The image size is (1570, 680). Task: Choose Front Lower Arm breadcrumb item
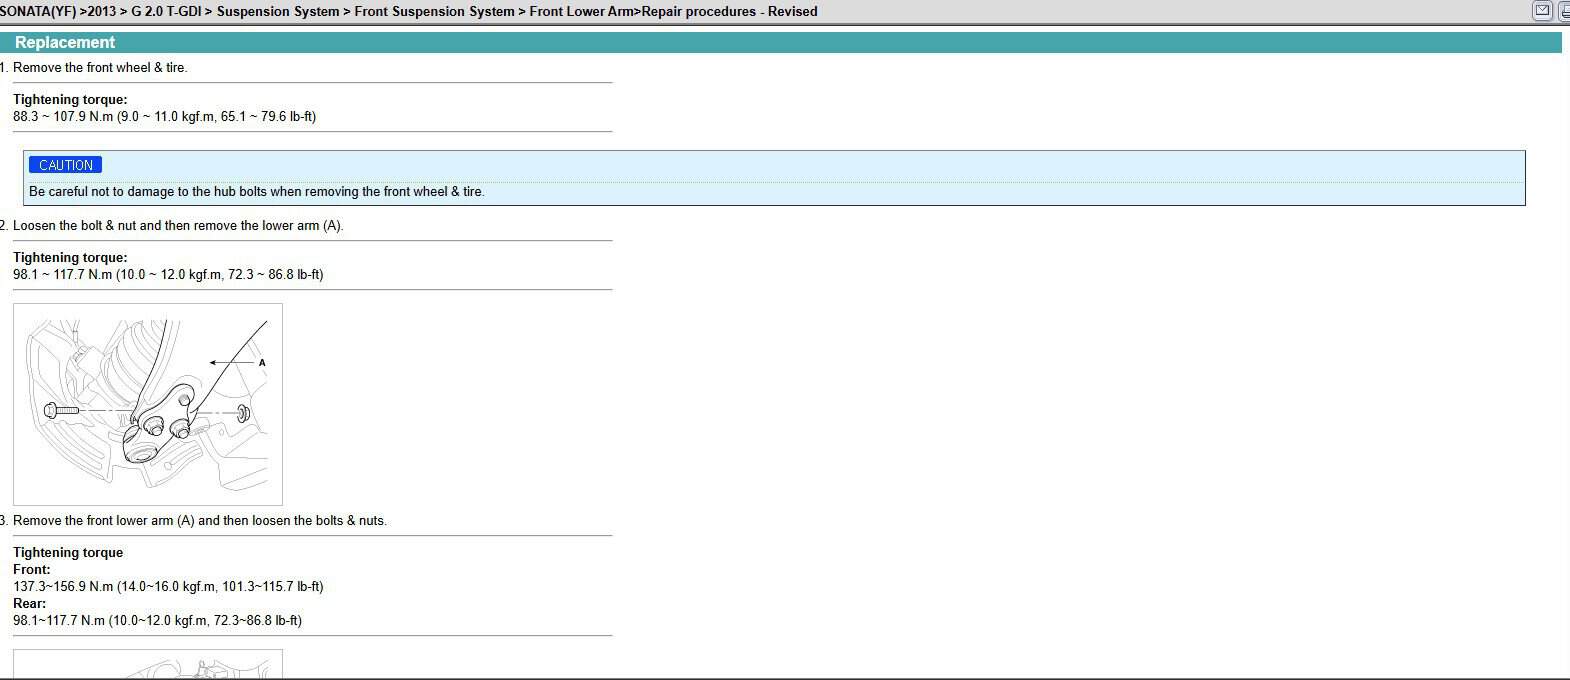[582, 12]
